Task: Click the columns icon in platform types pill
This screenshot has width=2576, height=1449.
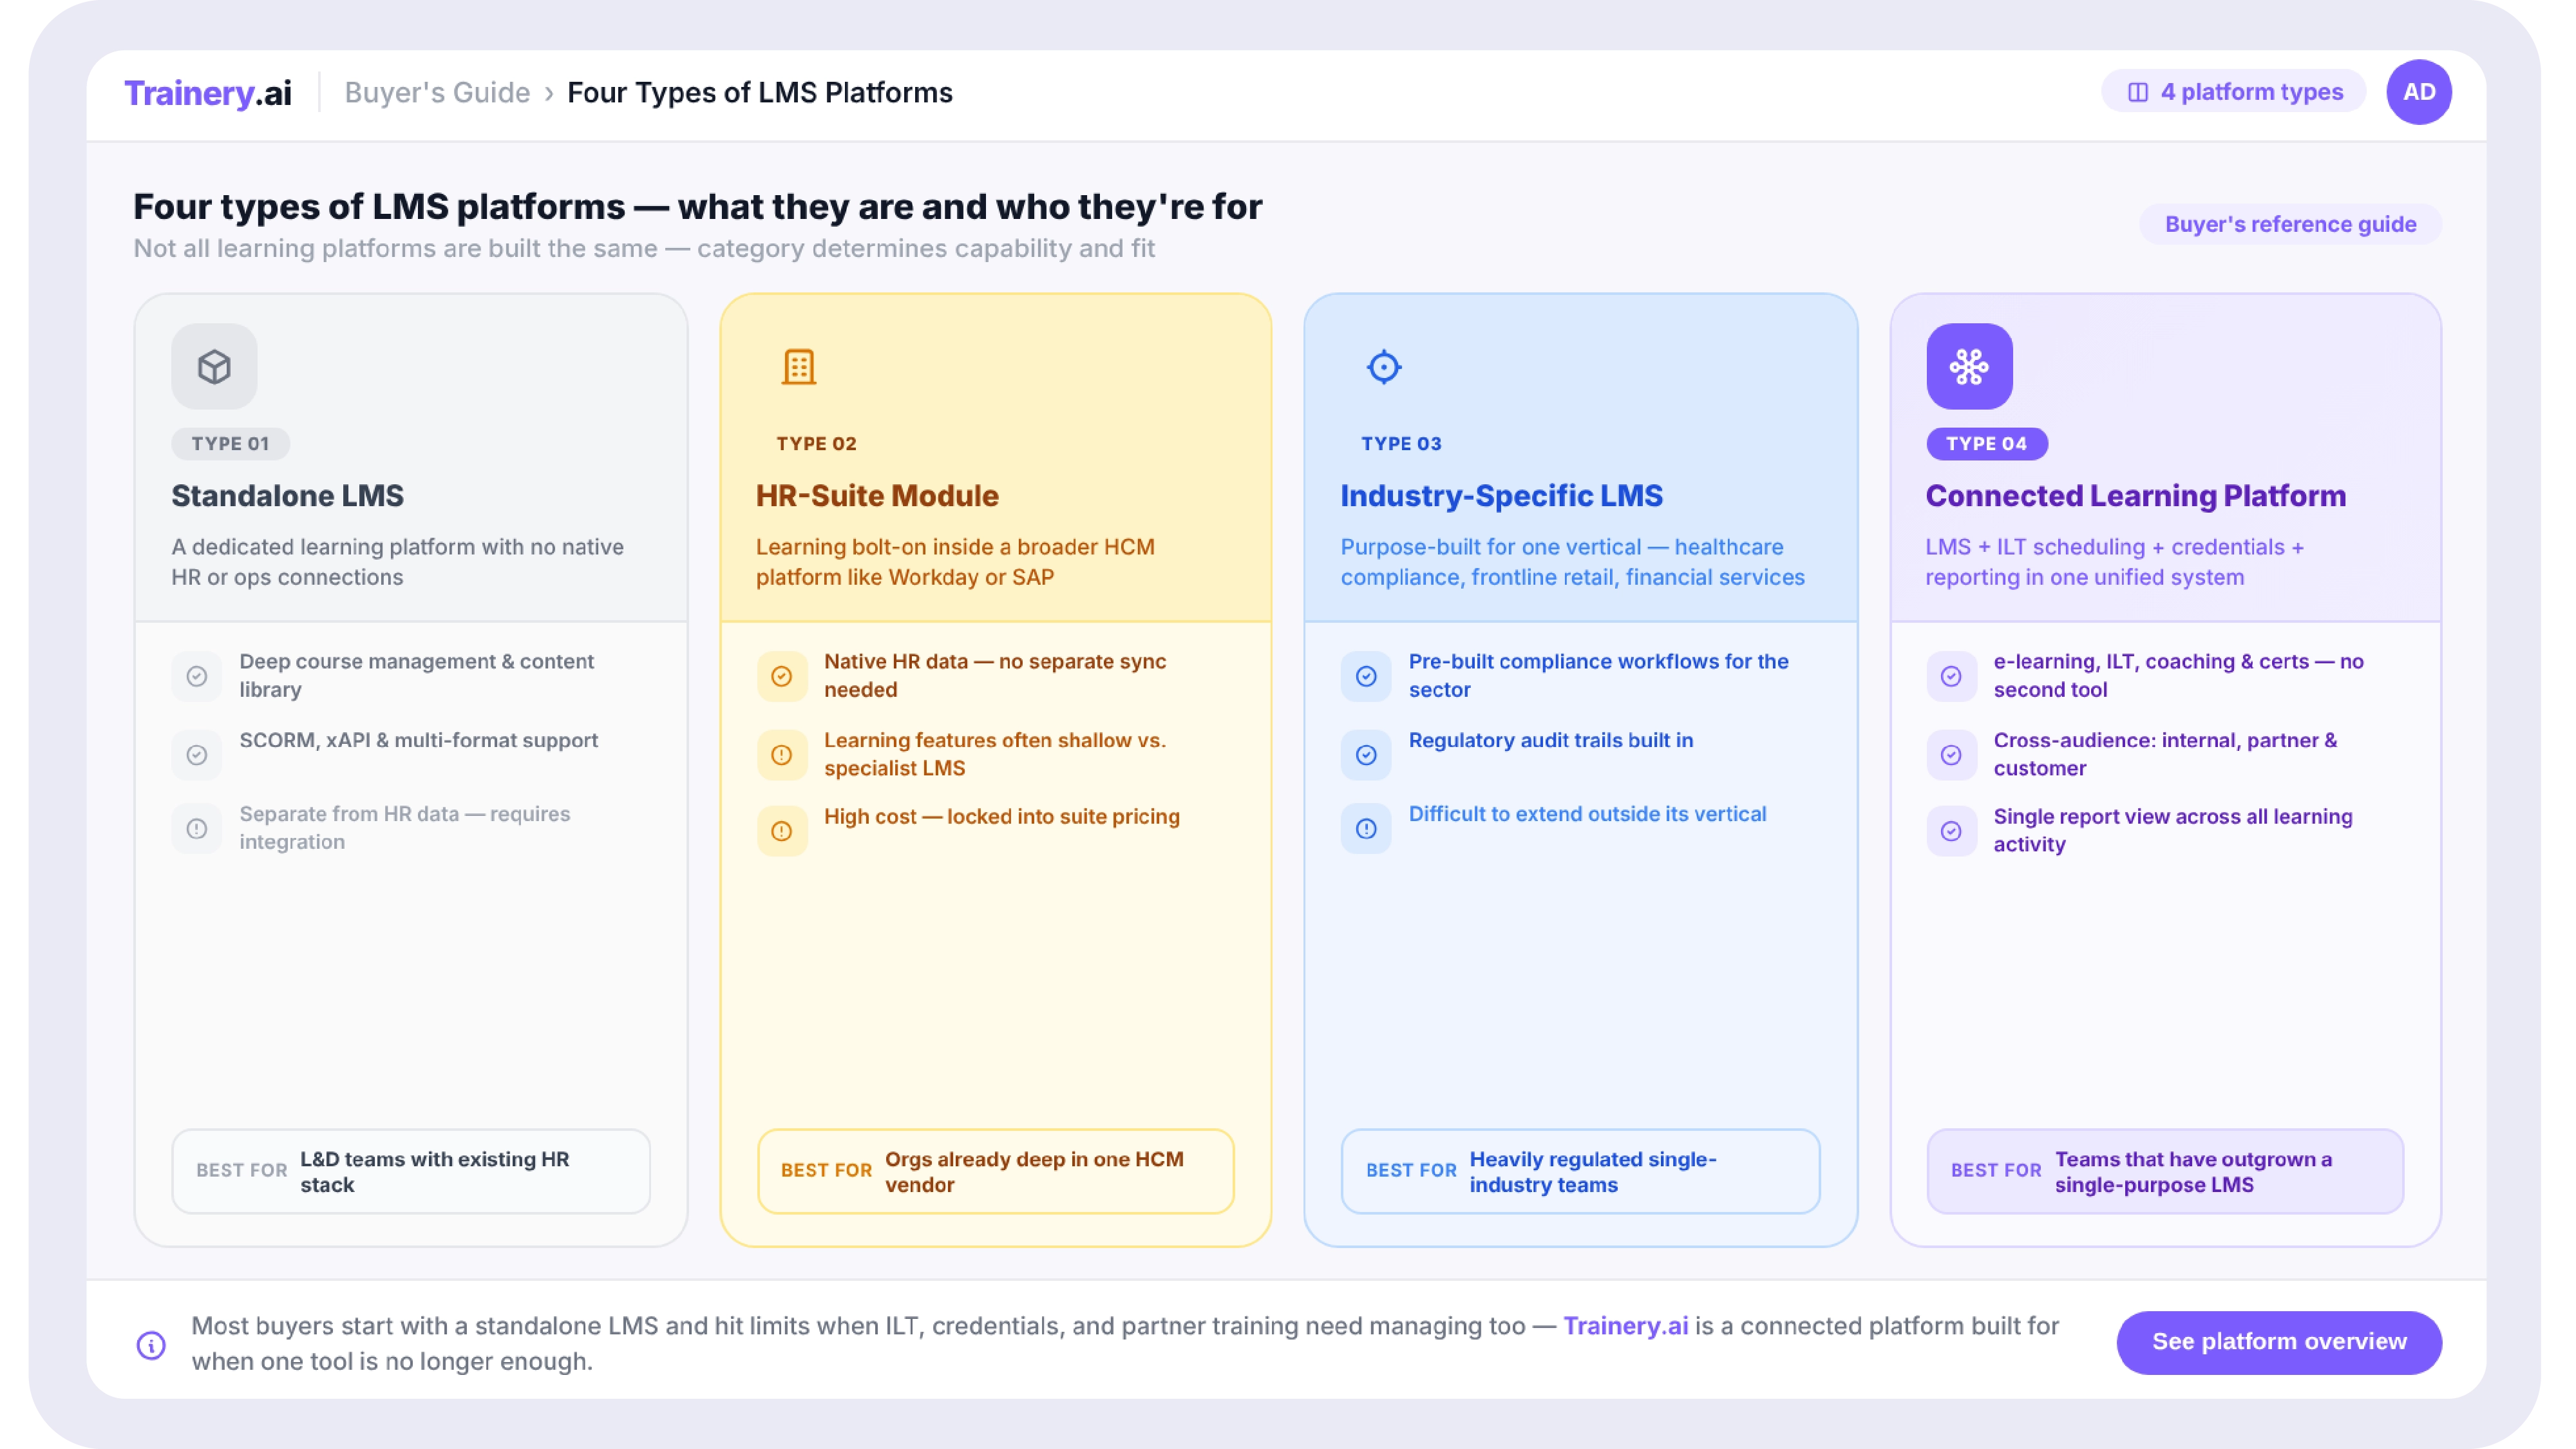Action: coord(2138,92)
